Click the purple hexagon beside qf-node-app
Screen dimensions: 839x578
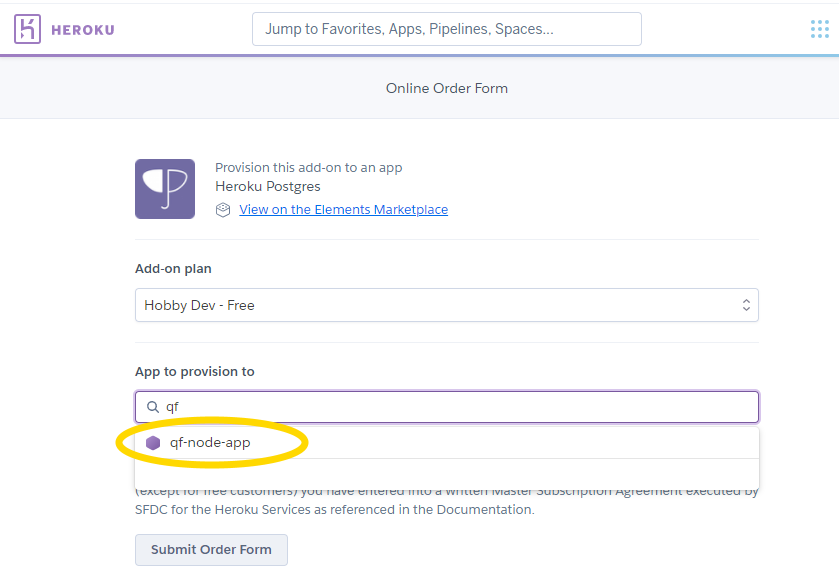(x=153, y=442)
